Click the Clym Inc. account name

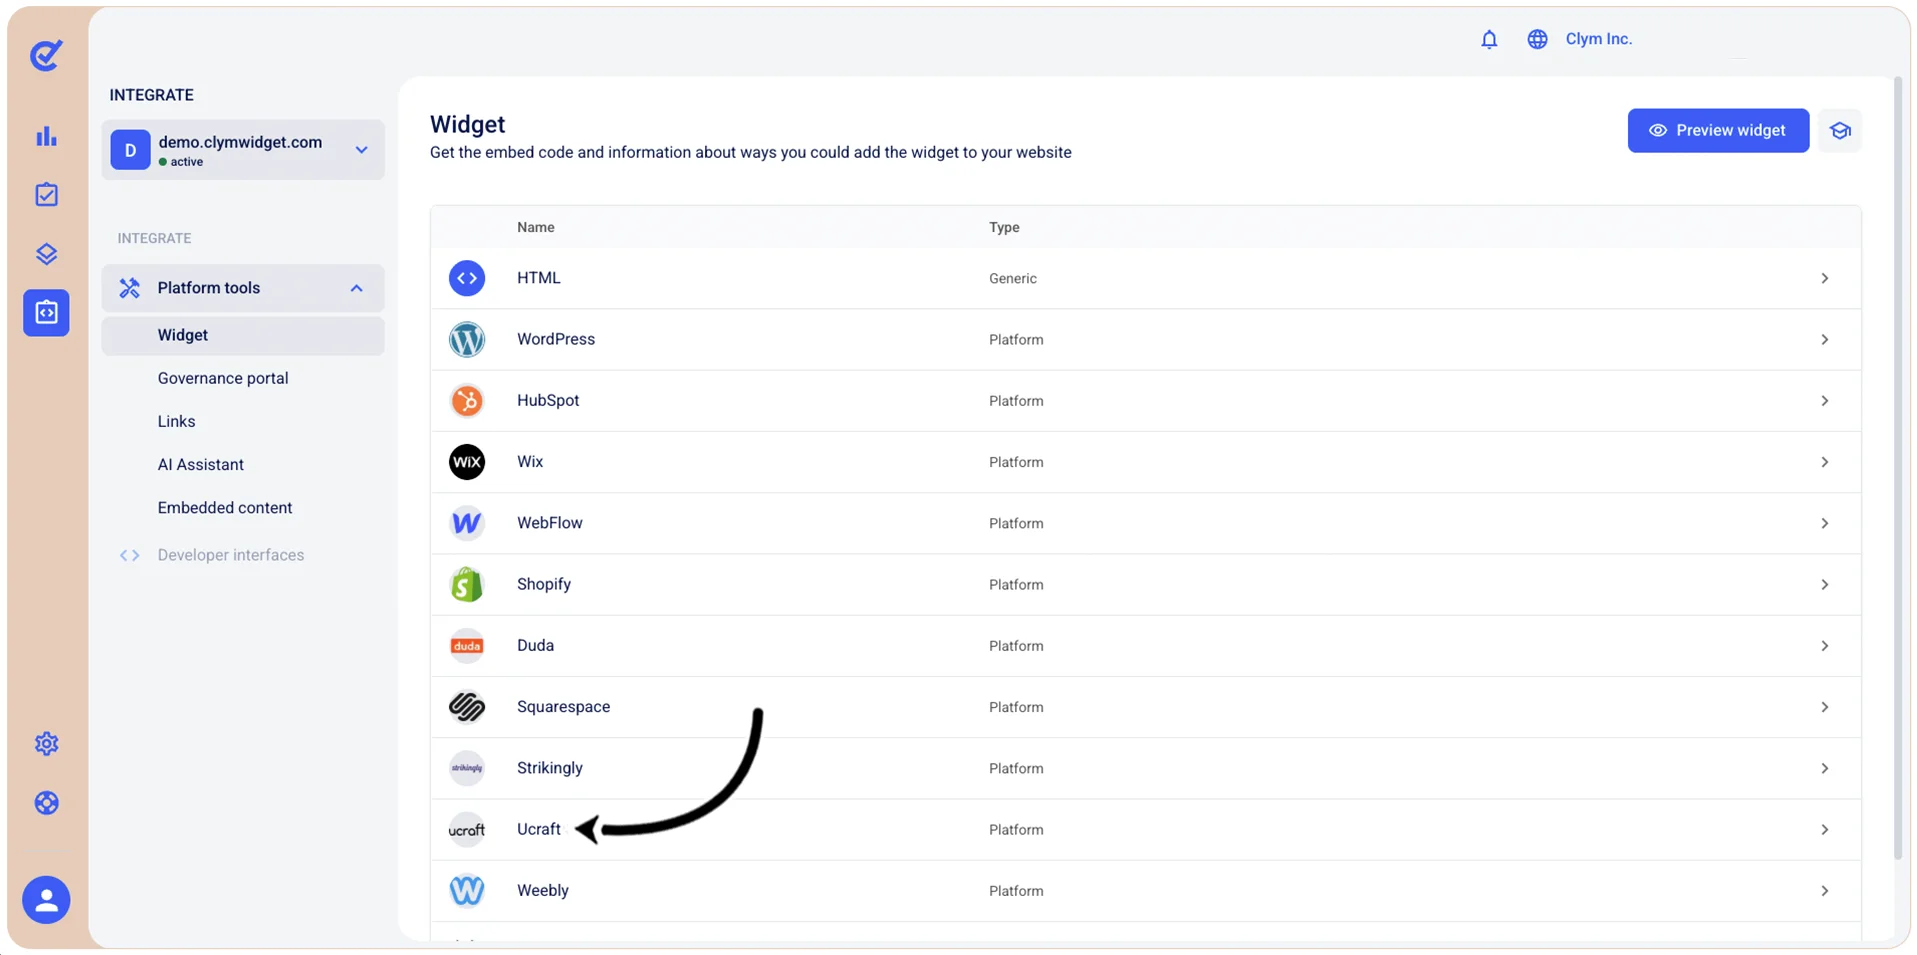[1598, 39]
